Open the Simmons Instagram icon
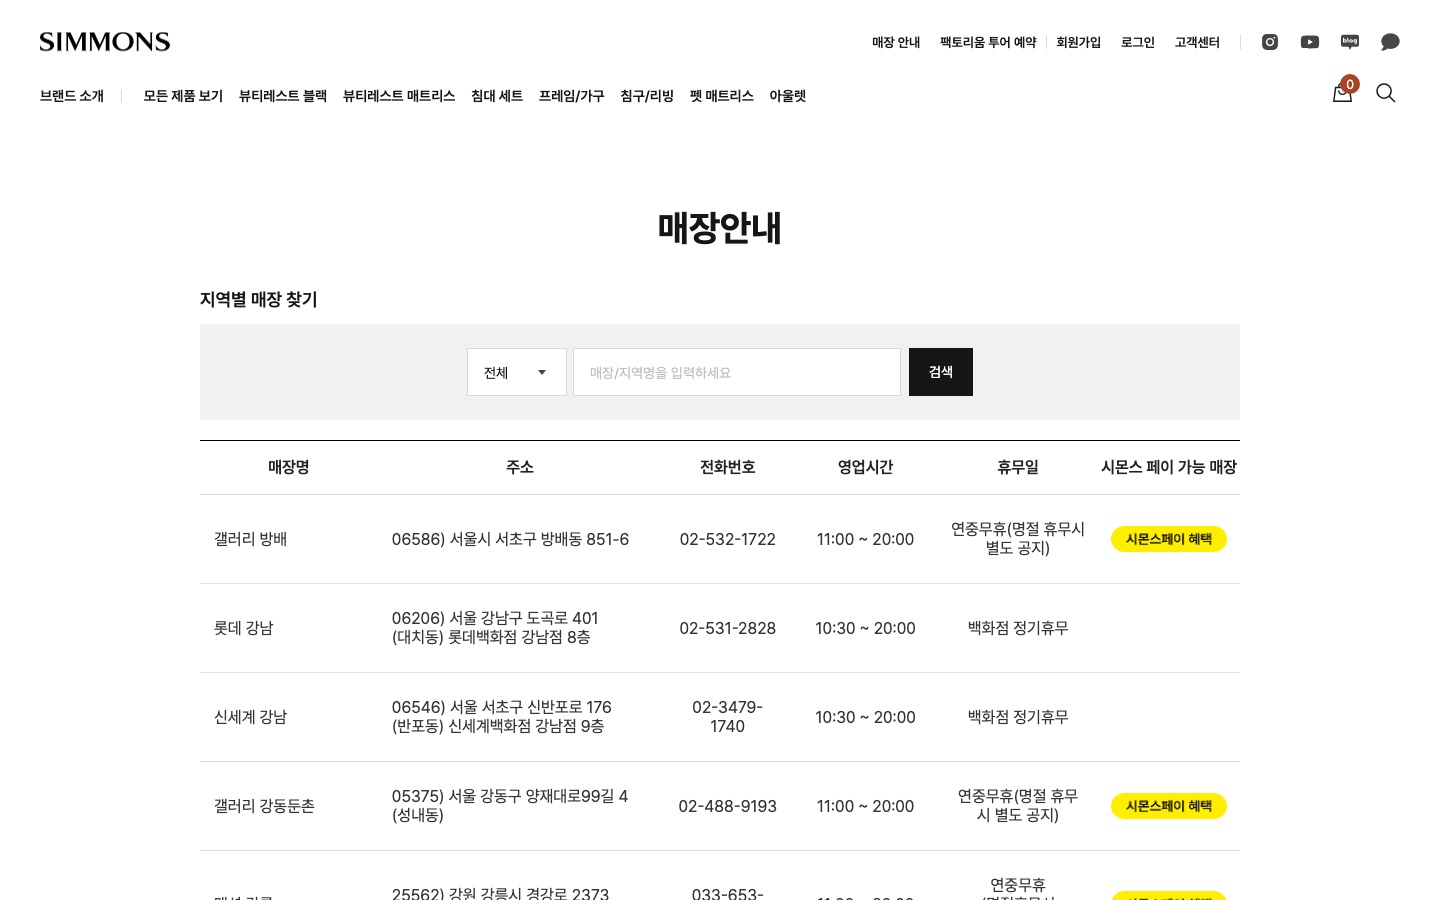The image size is (1440, 900). (x=1270, y=42)
